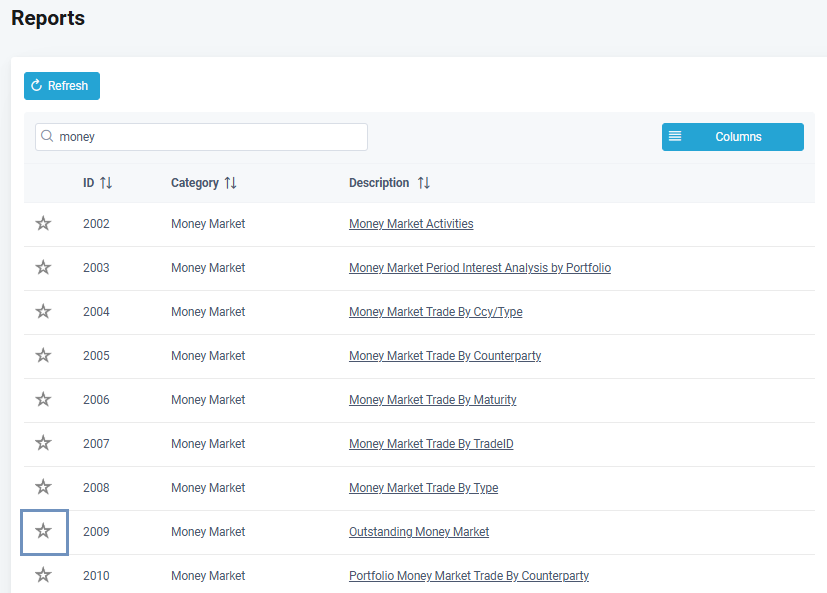Sort by Description column arrows

click(424, 183)
